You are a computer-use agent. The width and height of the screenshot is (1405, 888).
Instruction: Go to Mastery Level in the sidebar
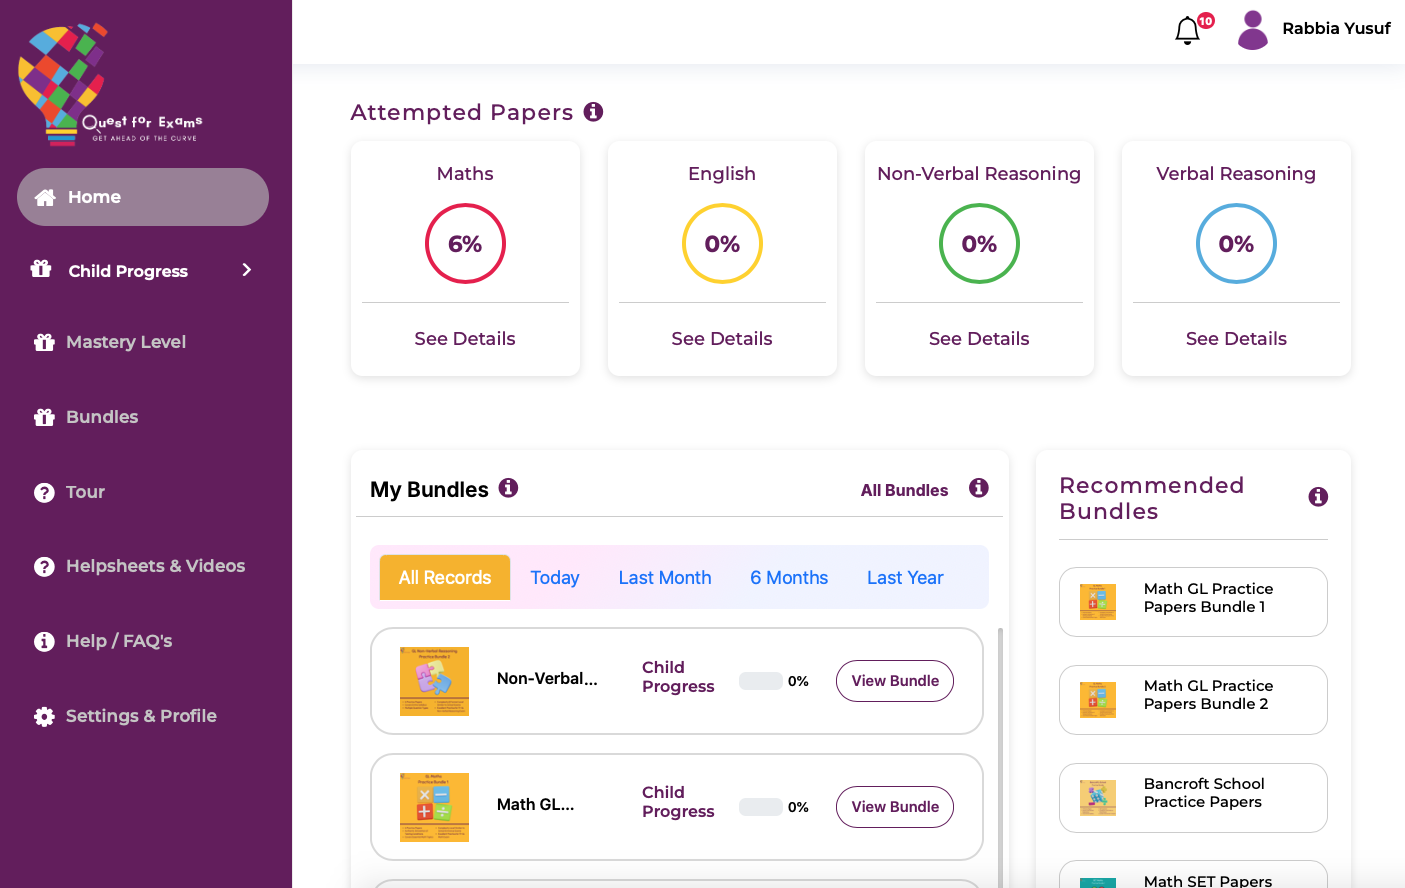(x=125, y=342)
